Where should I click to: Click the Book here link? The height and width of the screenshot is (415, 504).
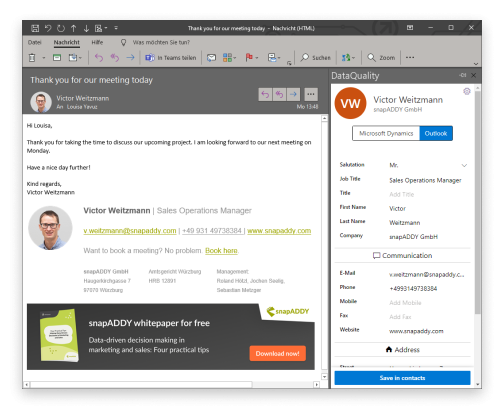221,251
